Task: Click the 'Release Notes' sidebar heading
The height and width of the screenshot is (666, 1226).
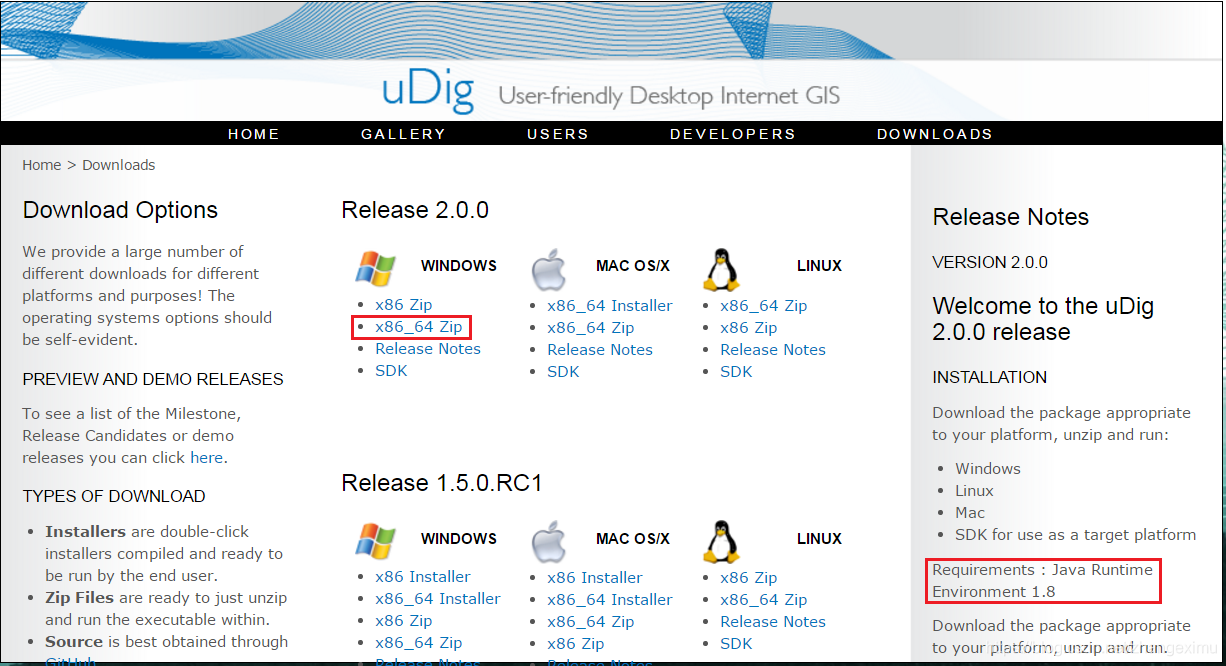Action: [x=1011, y=217]
